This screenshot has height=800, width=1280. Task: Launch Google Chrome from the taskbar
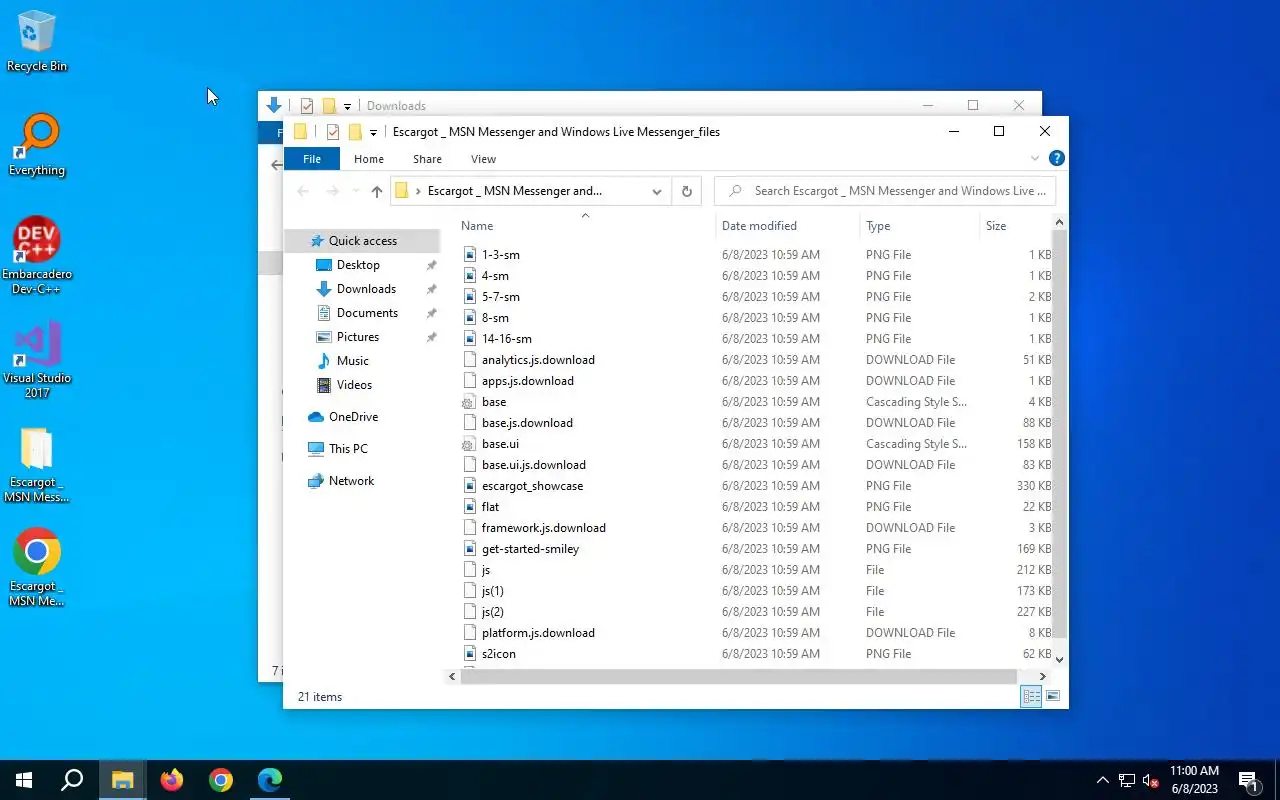click(221, 780)
